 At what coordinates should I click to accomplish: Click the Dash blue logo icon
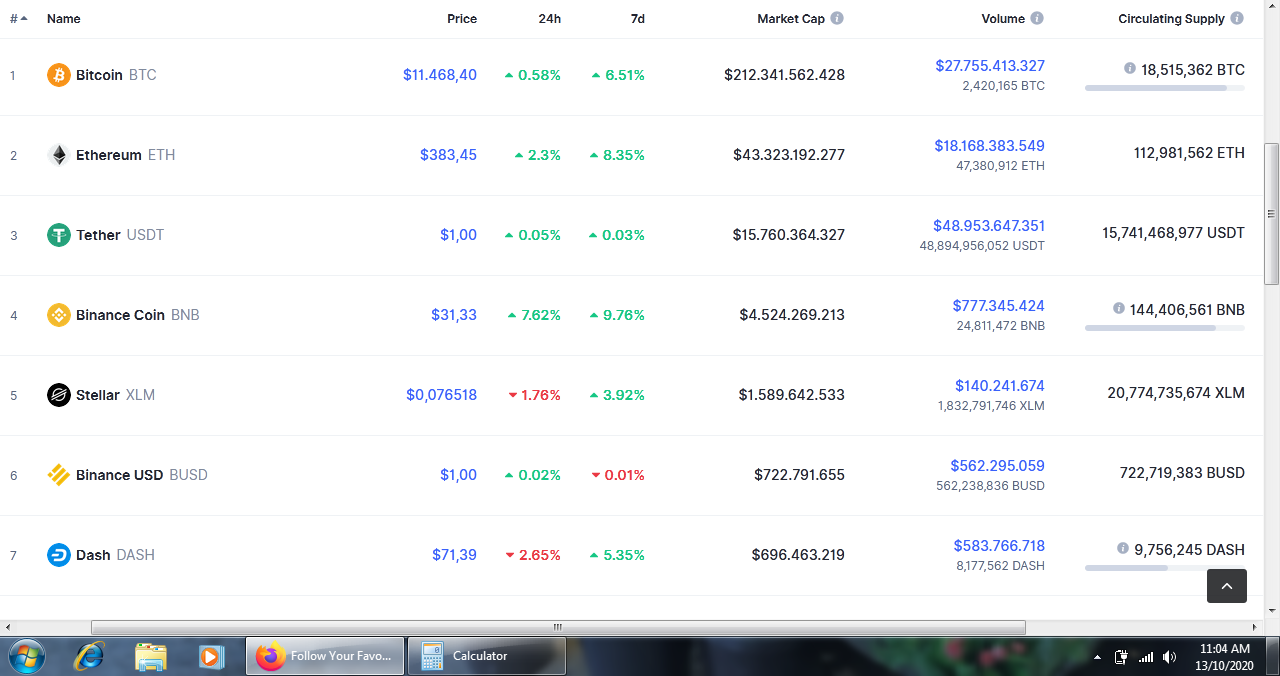click(x=59, y=555)
